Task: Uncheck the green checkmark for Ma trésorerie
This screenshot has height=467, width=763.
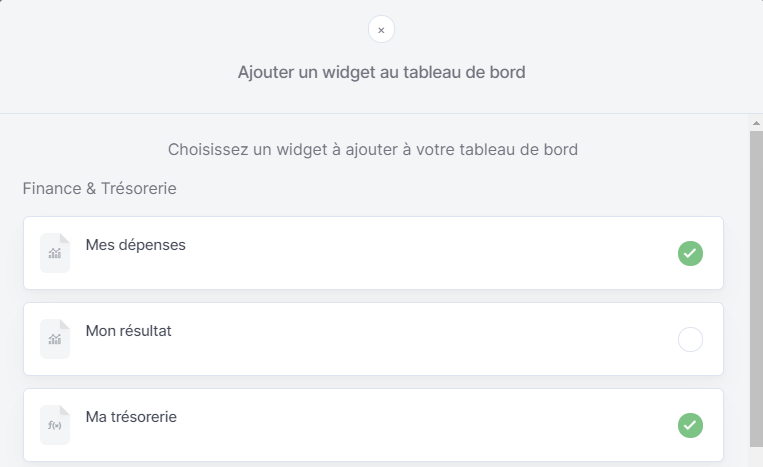Action: [690, 426]
